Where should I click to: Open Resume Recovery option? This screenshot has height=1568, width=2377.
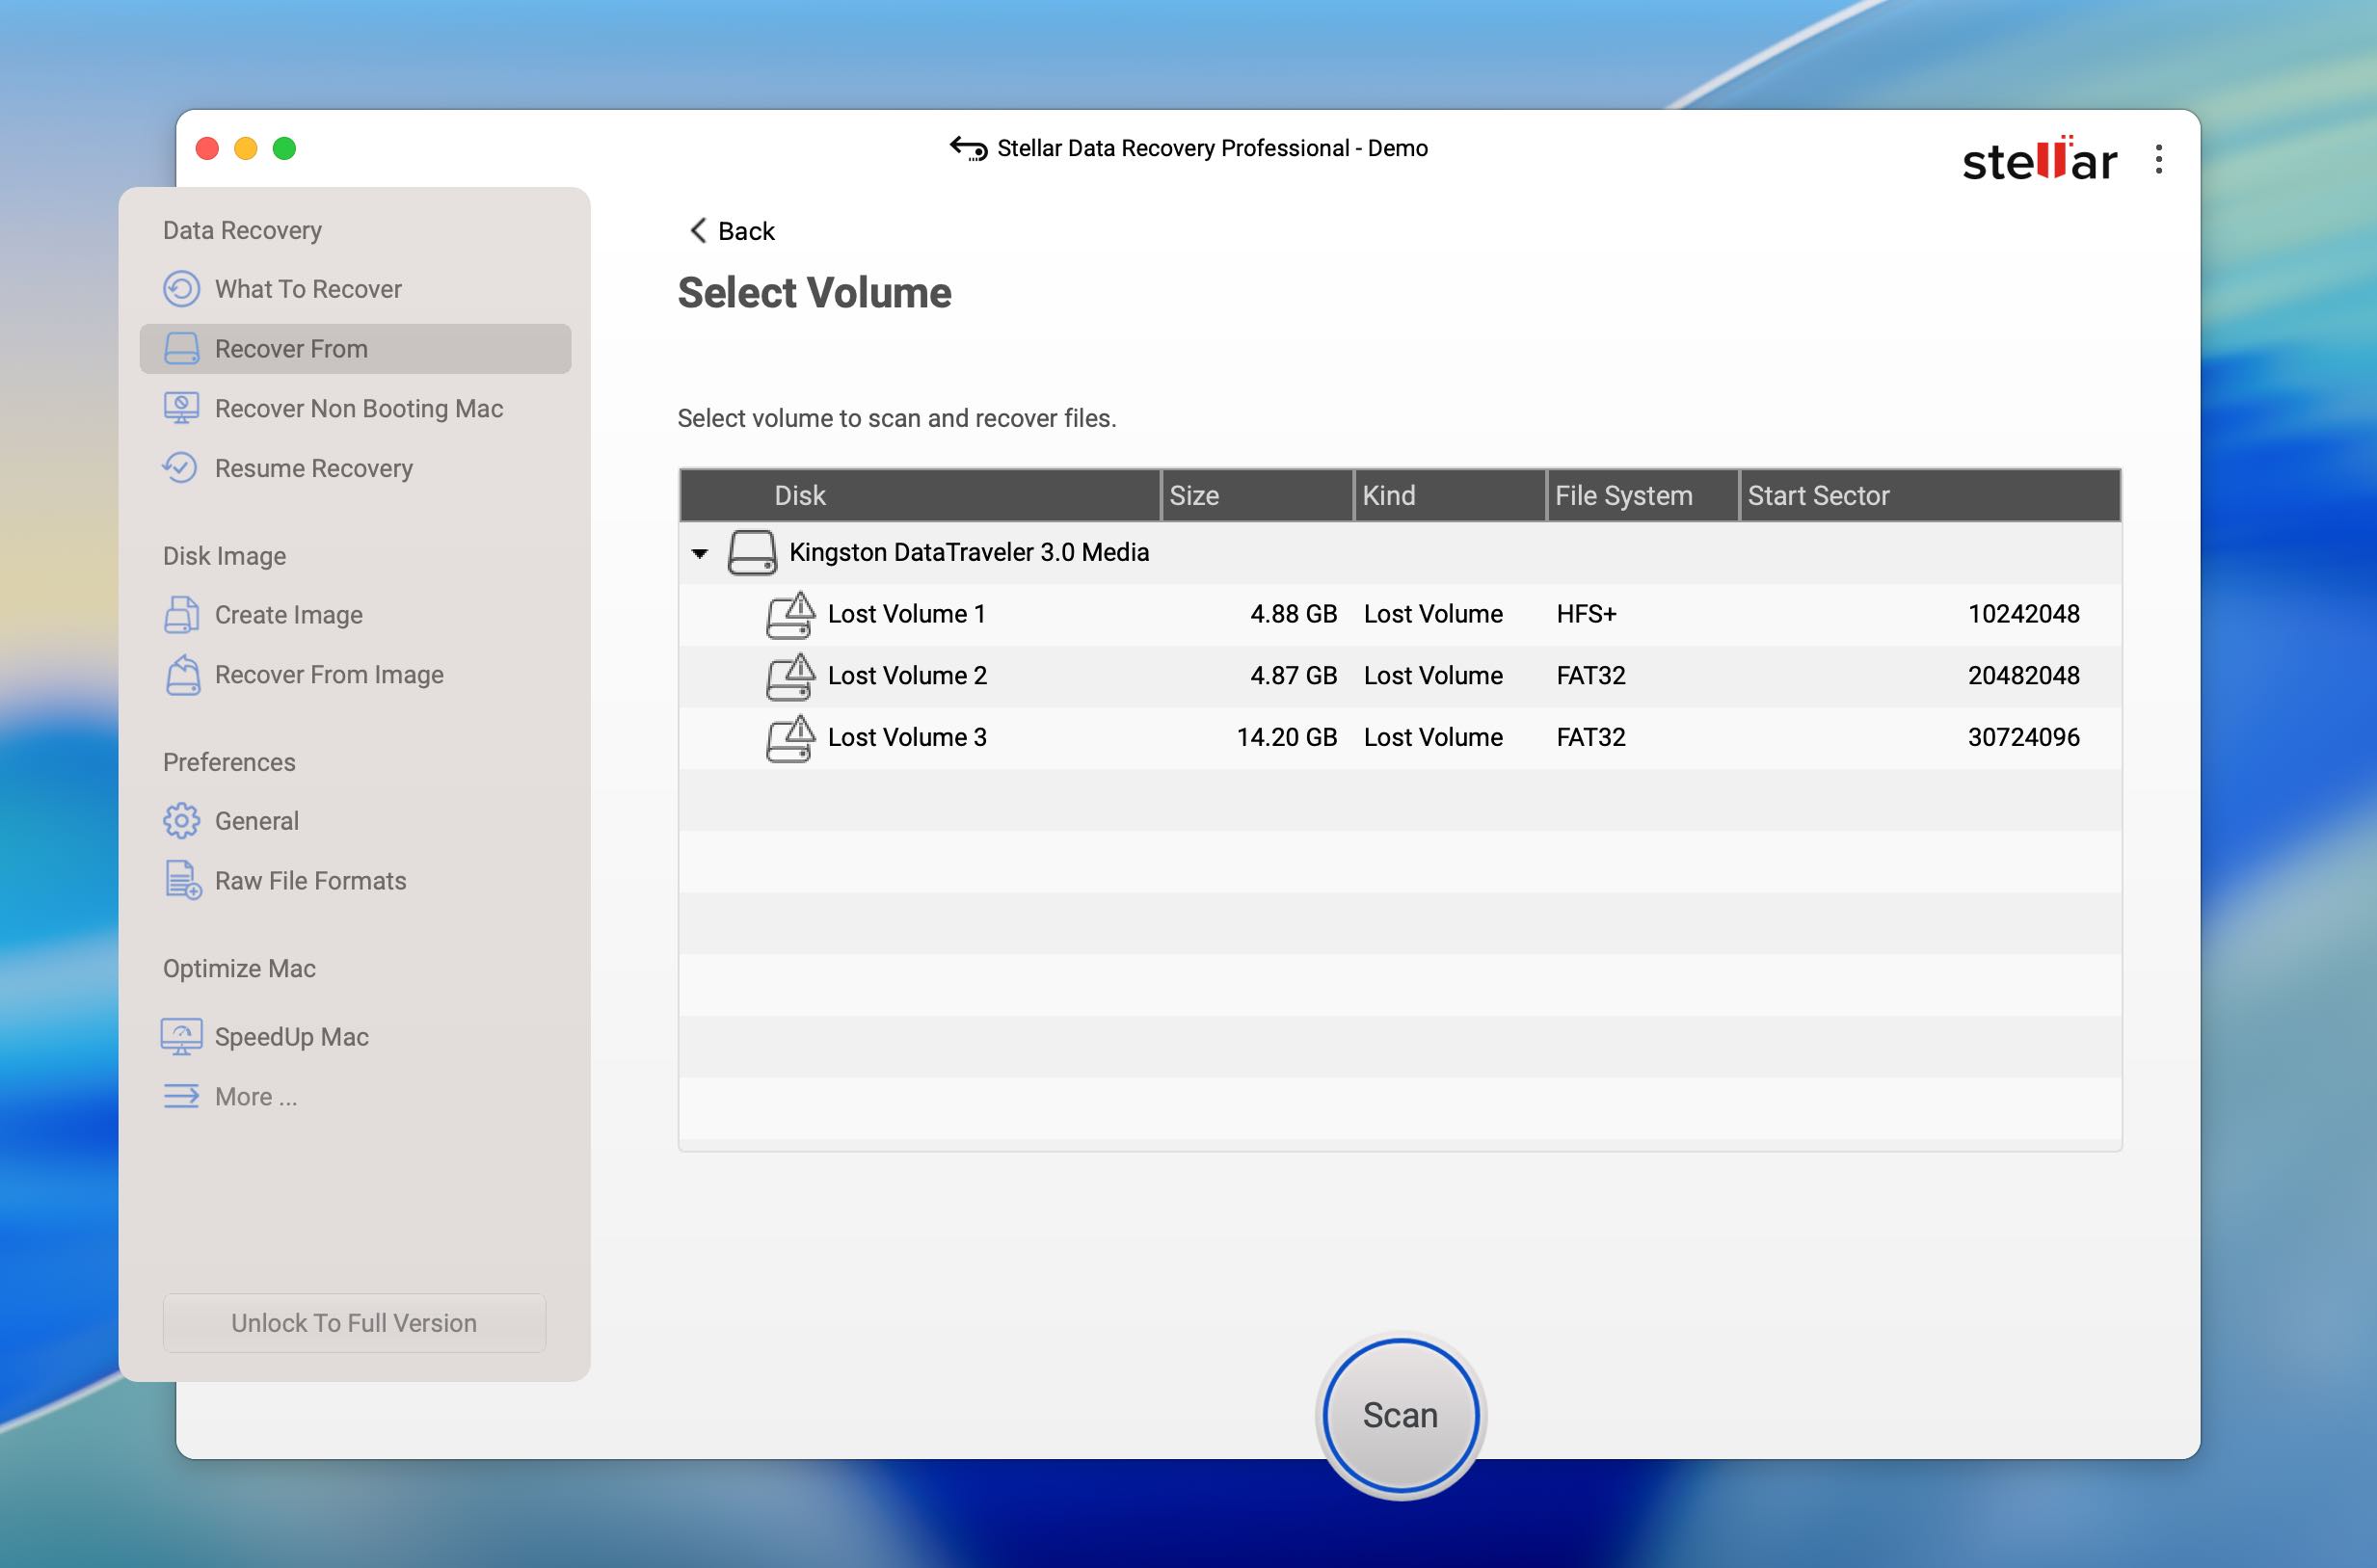tap(313, 468)
